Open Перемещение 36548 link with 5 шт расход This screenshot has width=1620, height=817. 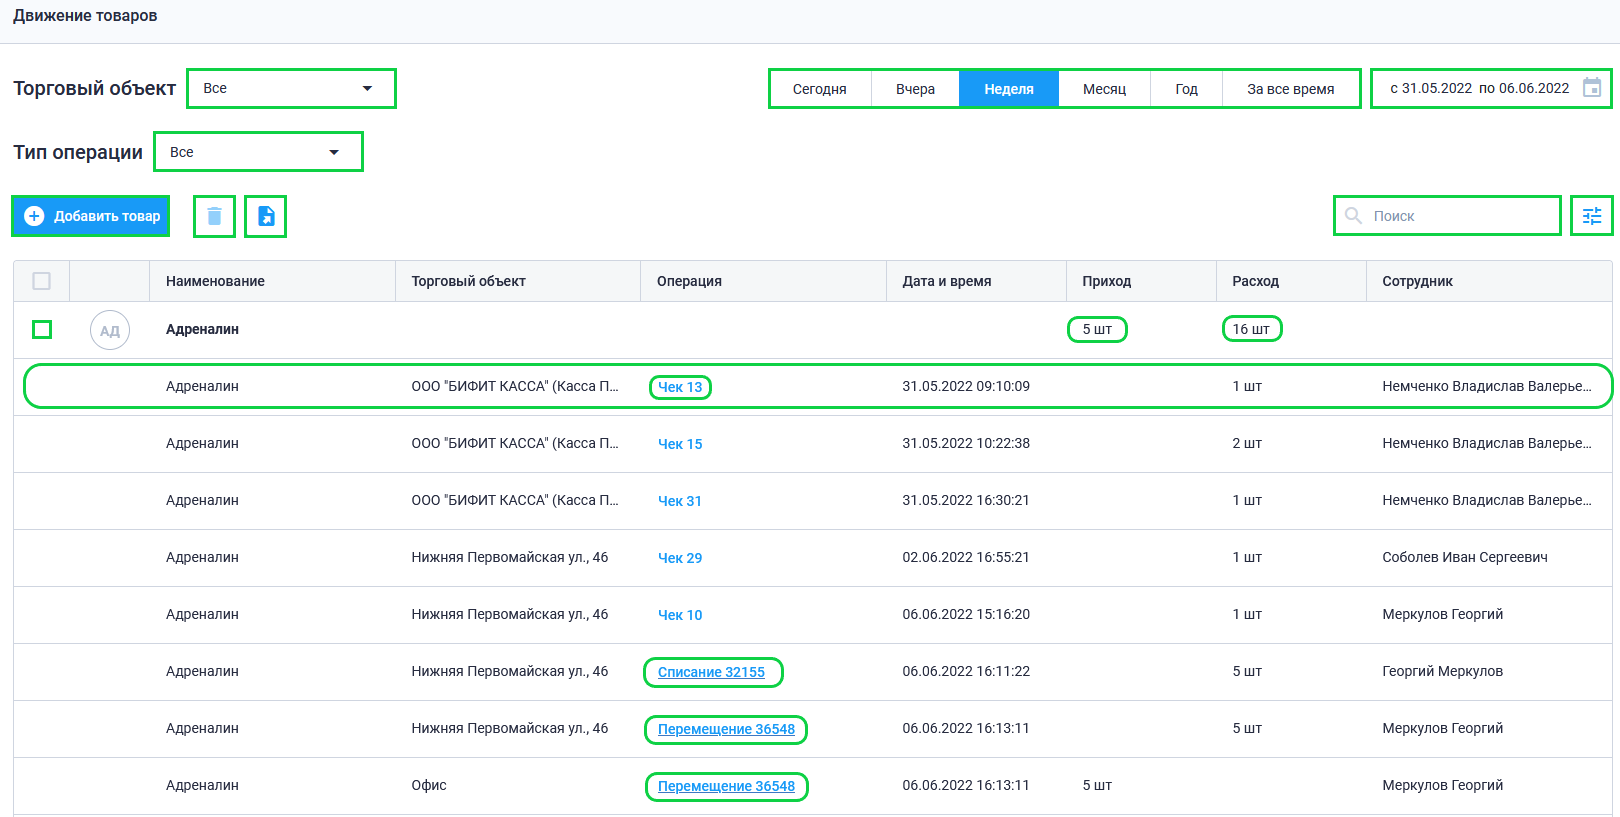coord(727,729)
